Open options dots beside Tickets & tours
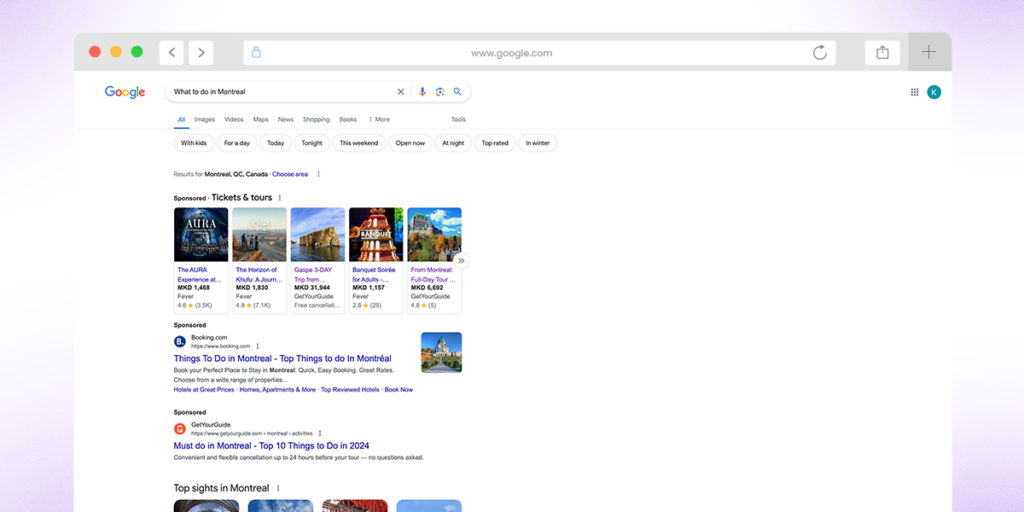Viewport: 1024px width, 512px height. coord(280,198)
